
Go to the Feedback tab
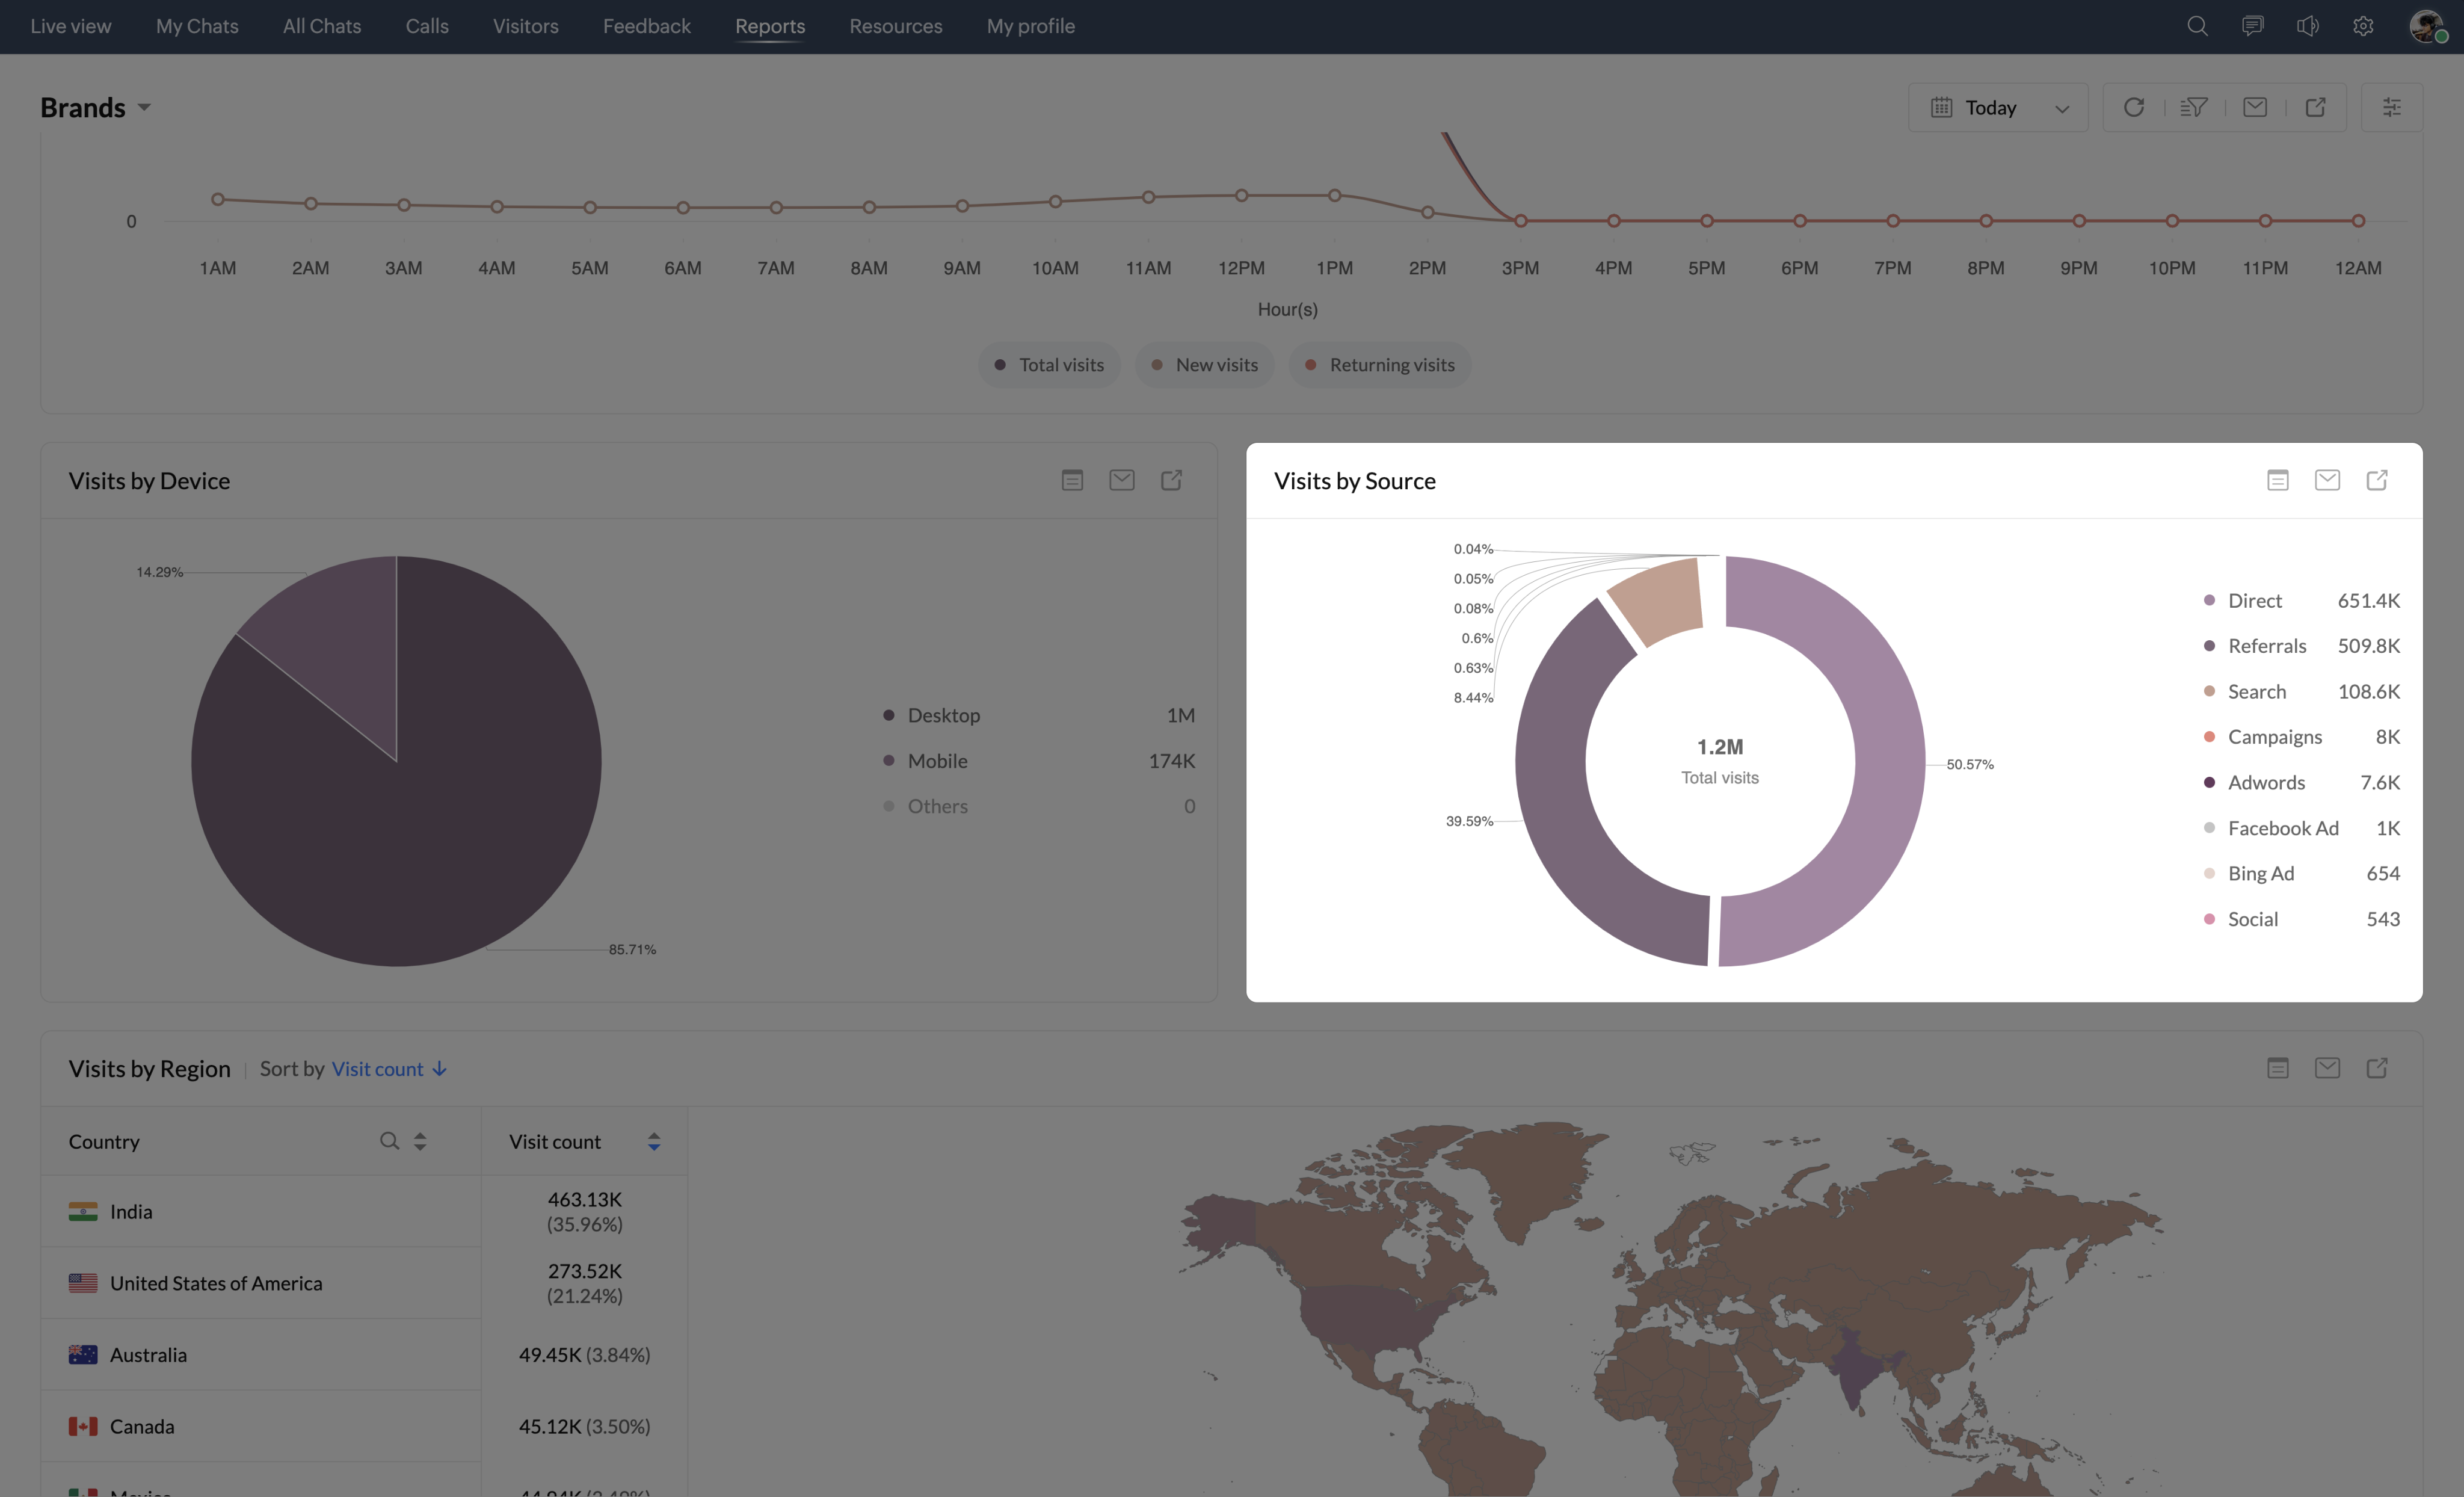coord(646,26)
